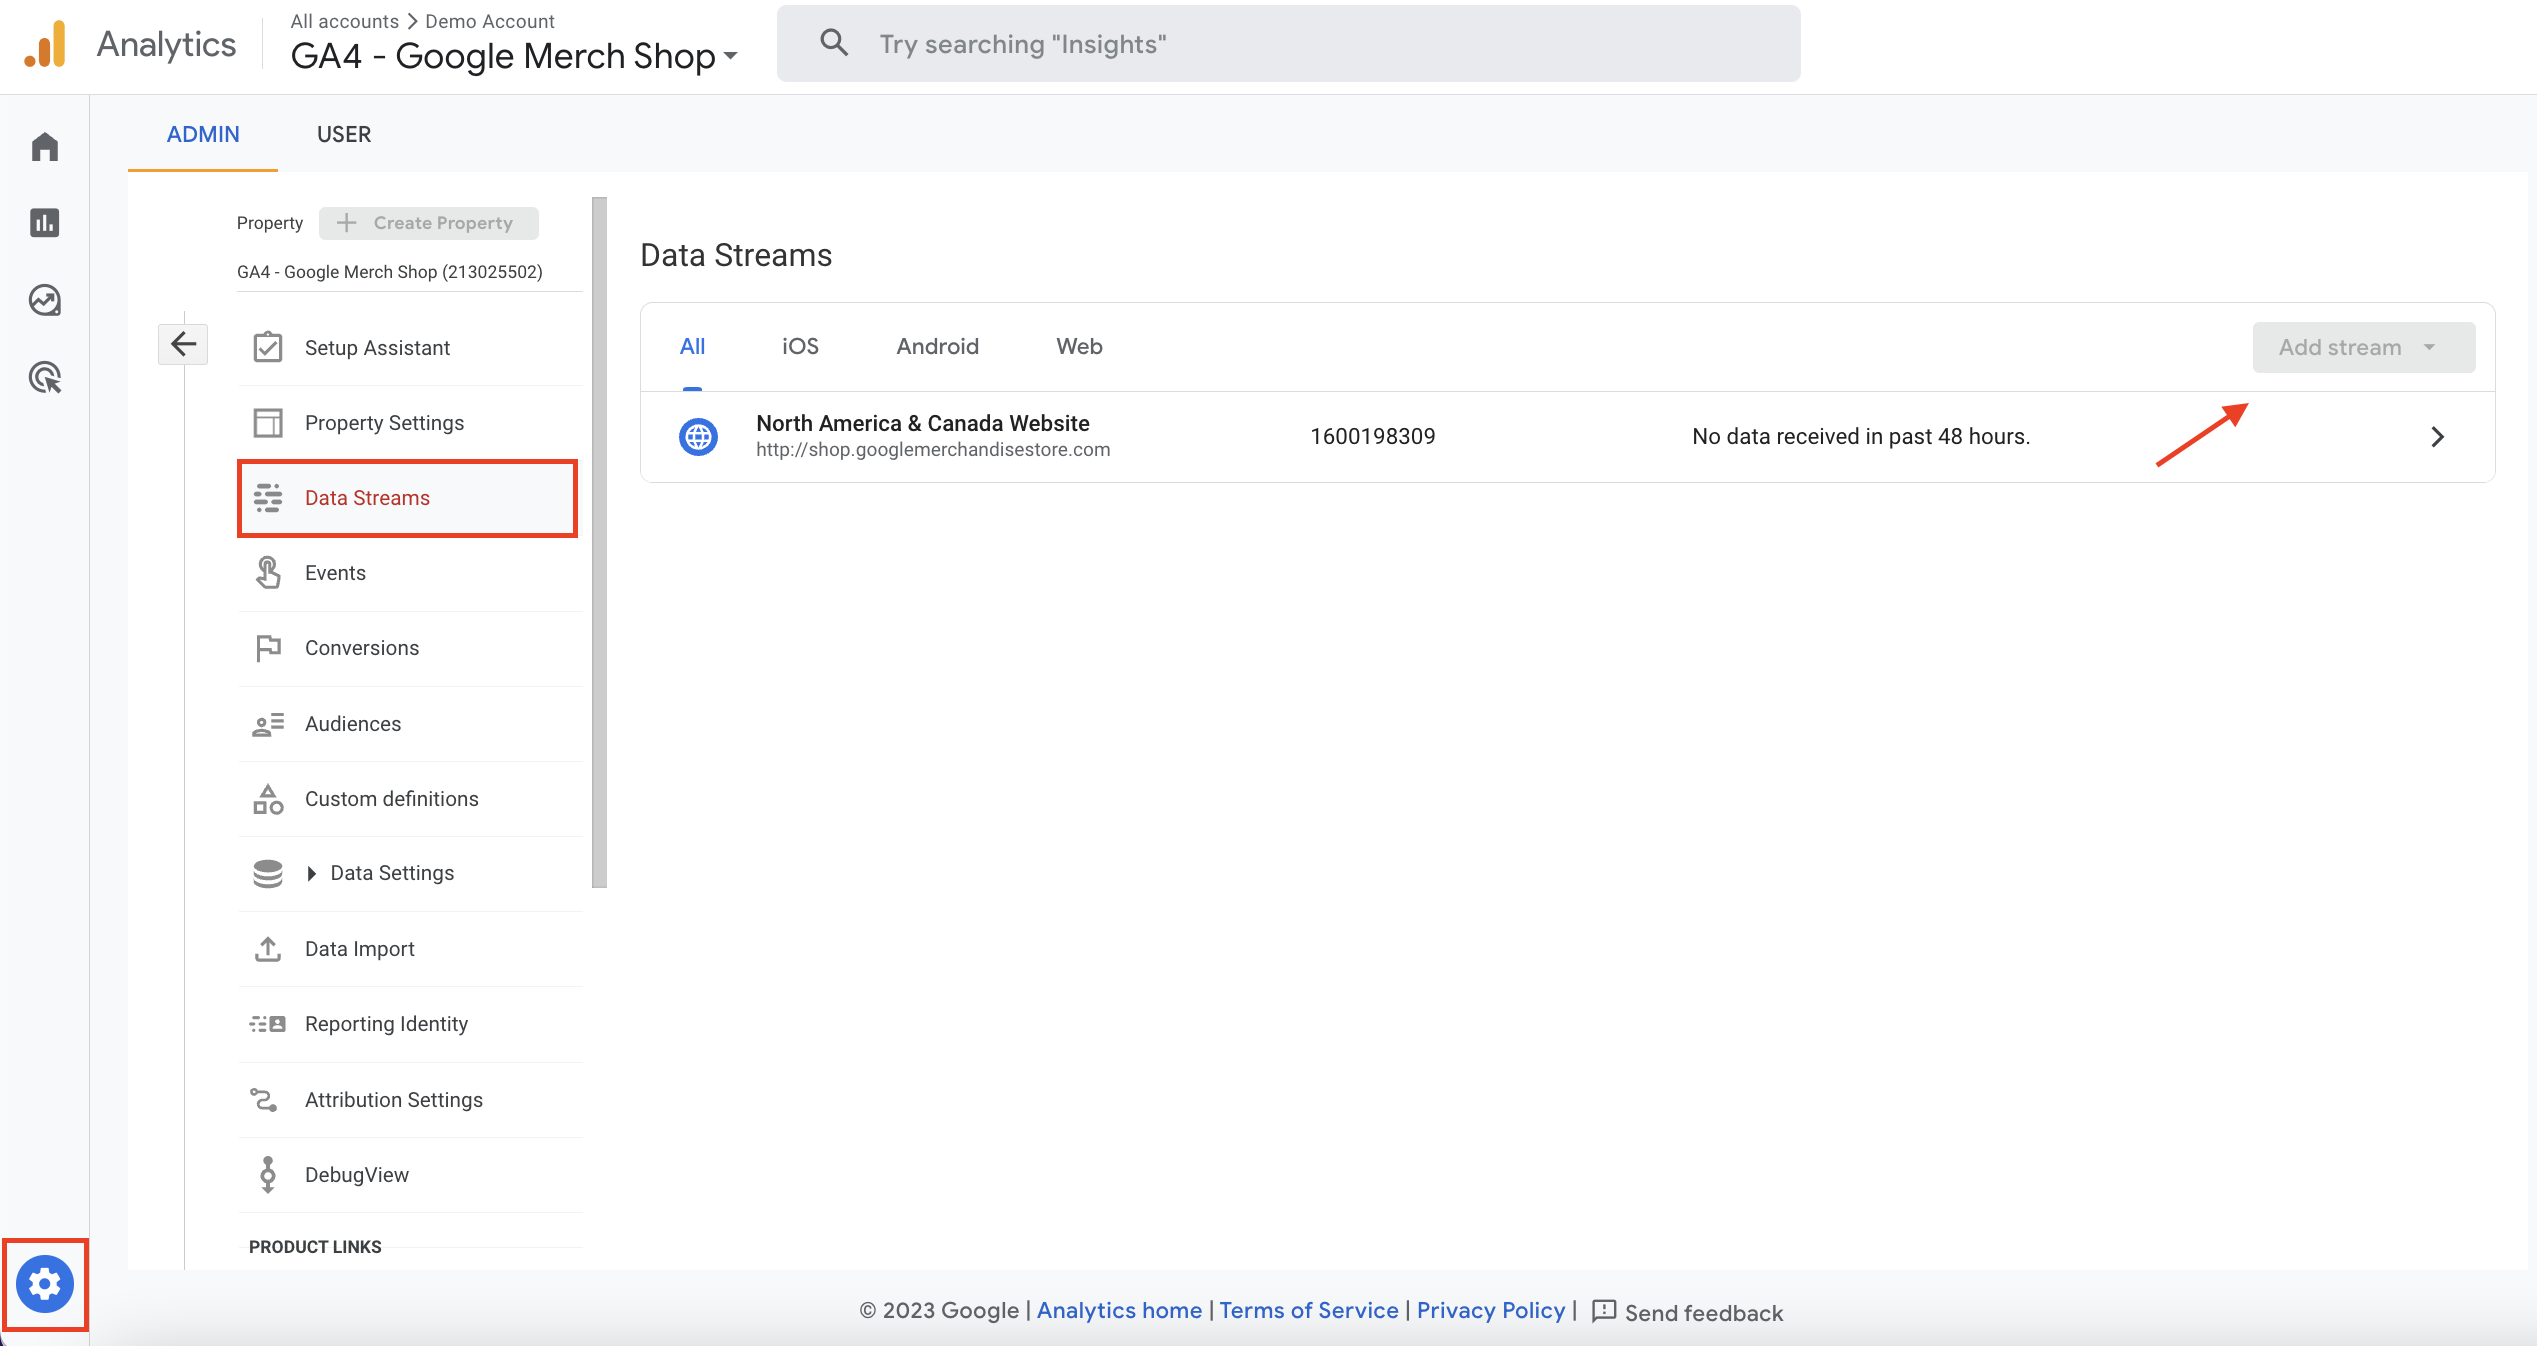Click the Reporting Identity icon

(268, 1024)
